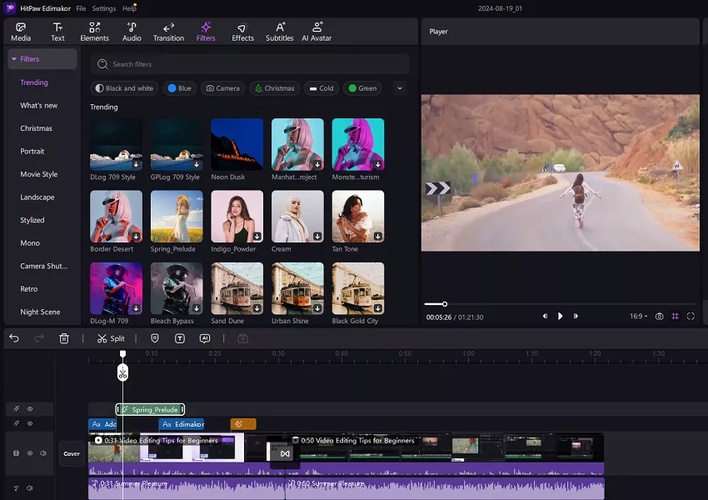Filter by the Blue color tag
Viewport: 708px width, 500px height.
click(179, 88)
